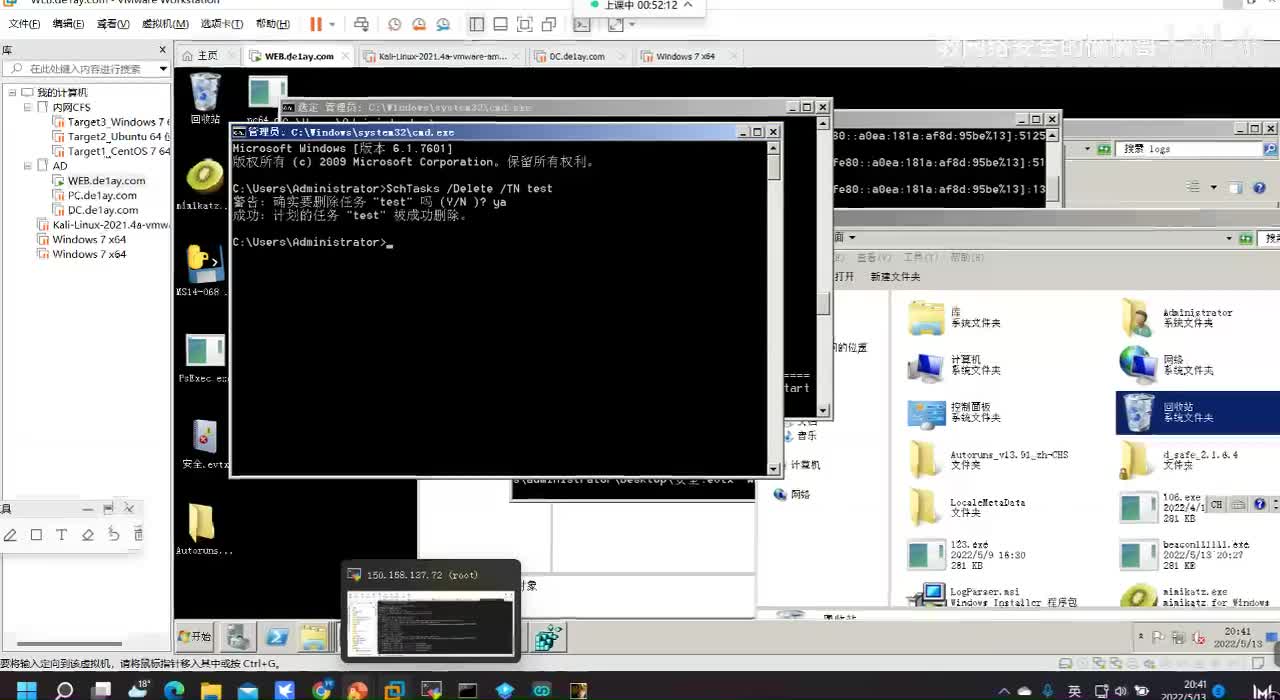Click 新建文件夹 in explorer toolbar
Viewport: 1280px width, 700px height.
click(895, 277)
